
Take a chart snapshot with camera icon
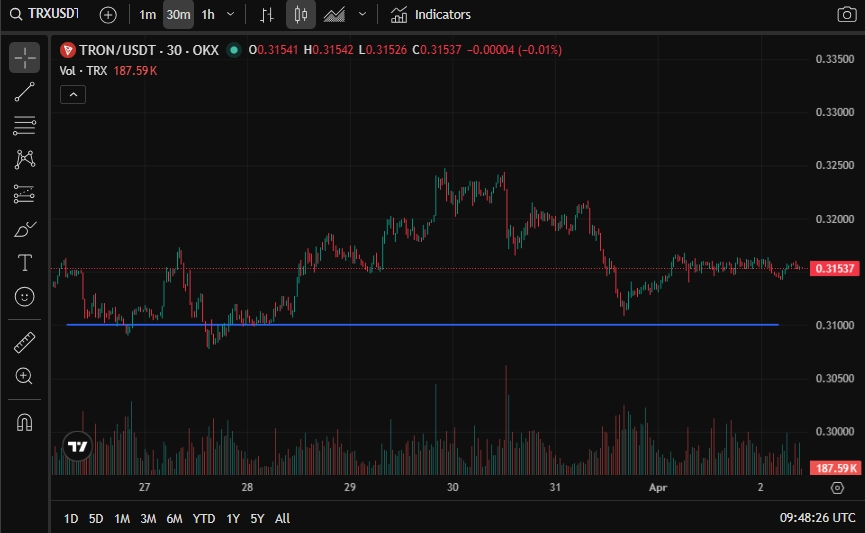click(846, 15)
